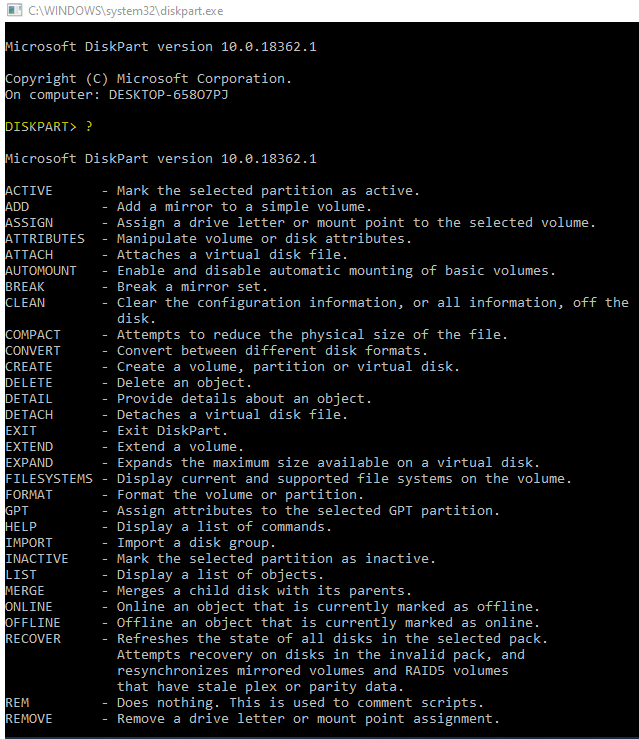The height and width of the screenshot is (739, 639).
Task: Click the DETAIL command name
Action: coord(29,399)
